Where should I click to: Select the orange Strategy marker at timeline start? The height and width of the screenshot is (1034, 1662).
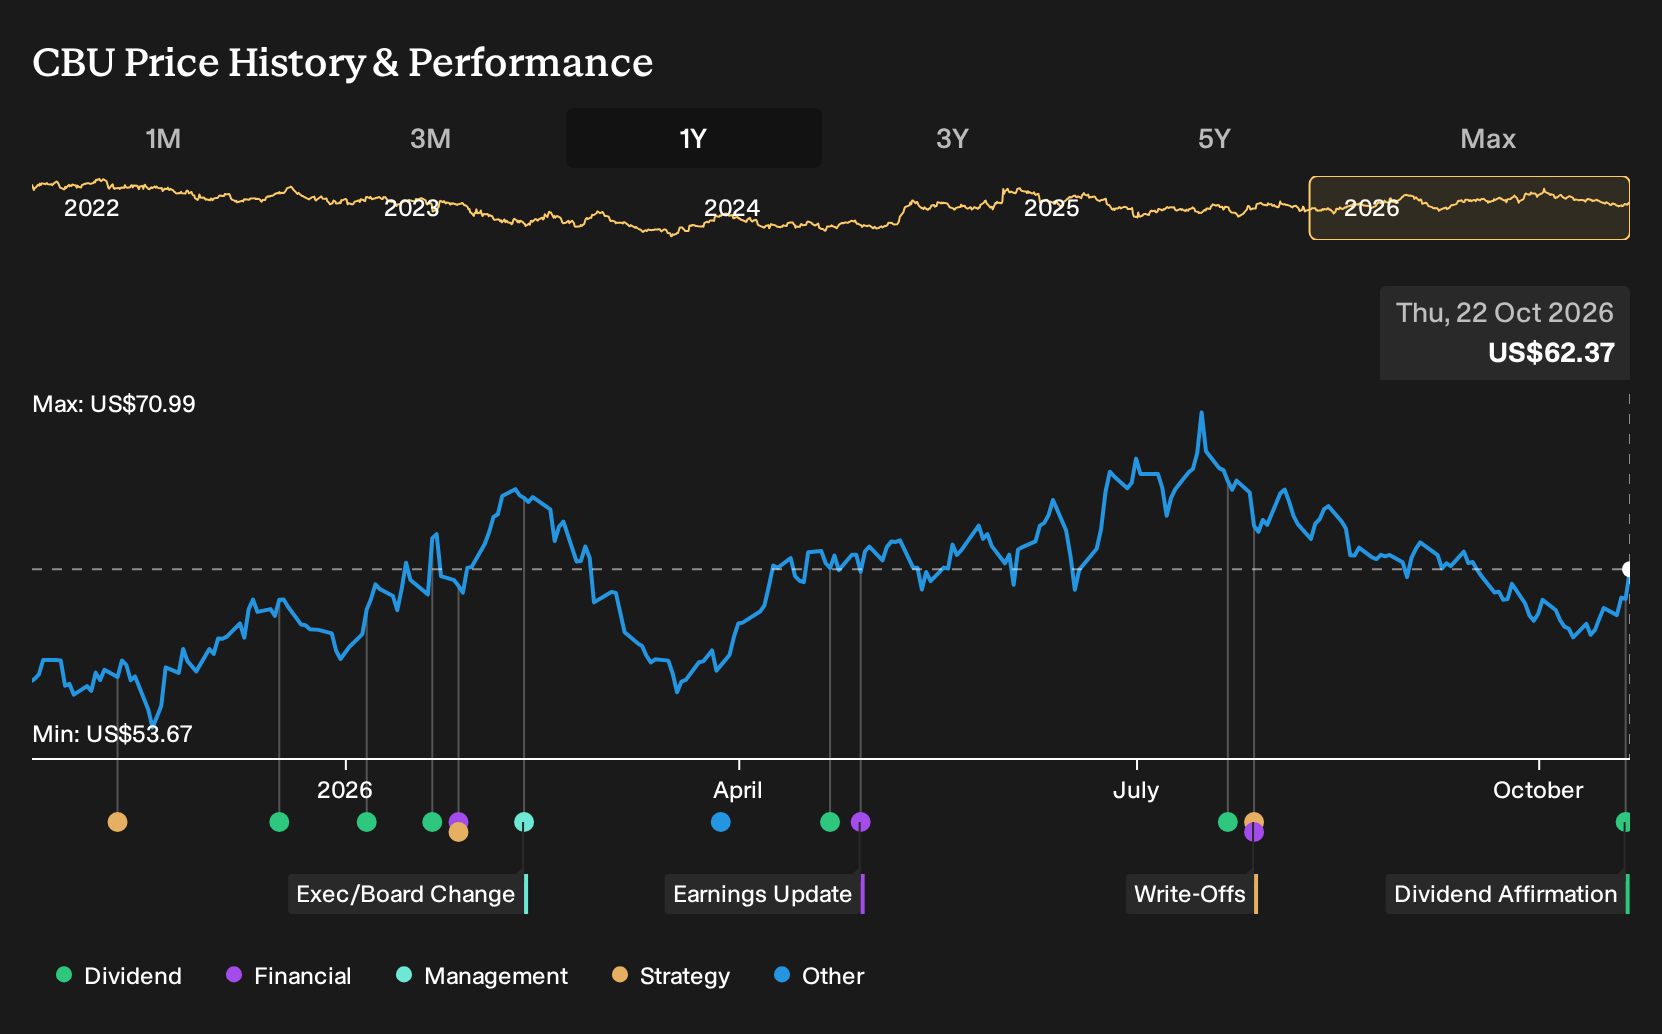click(117, 822)
